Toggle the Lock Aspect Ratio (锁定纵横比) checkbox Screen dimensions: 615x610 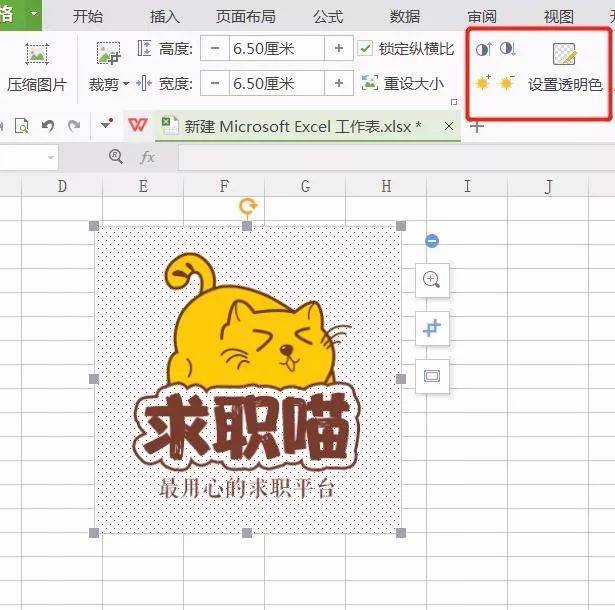365,48
